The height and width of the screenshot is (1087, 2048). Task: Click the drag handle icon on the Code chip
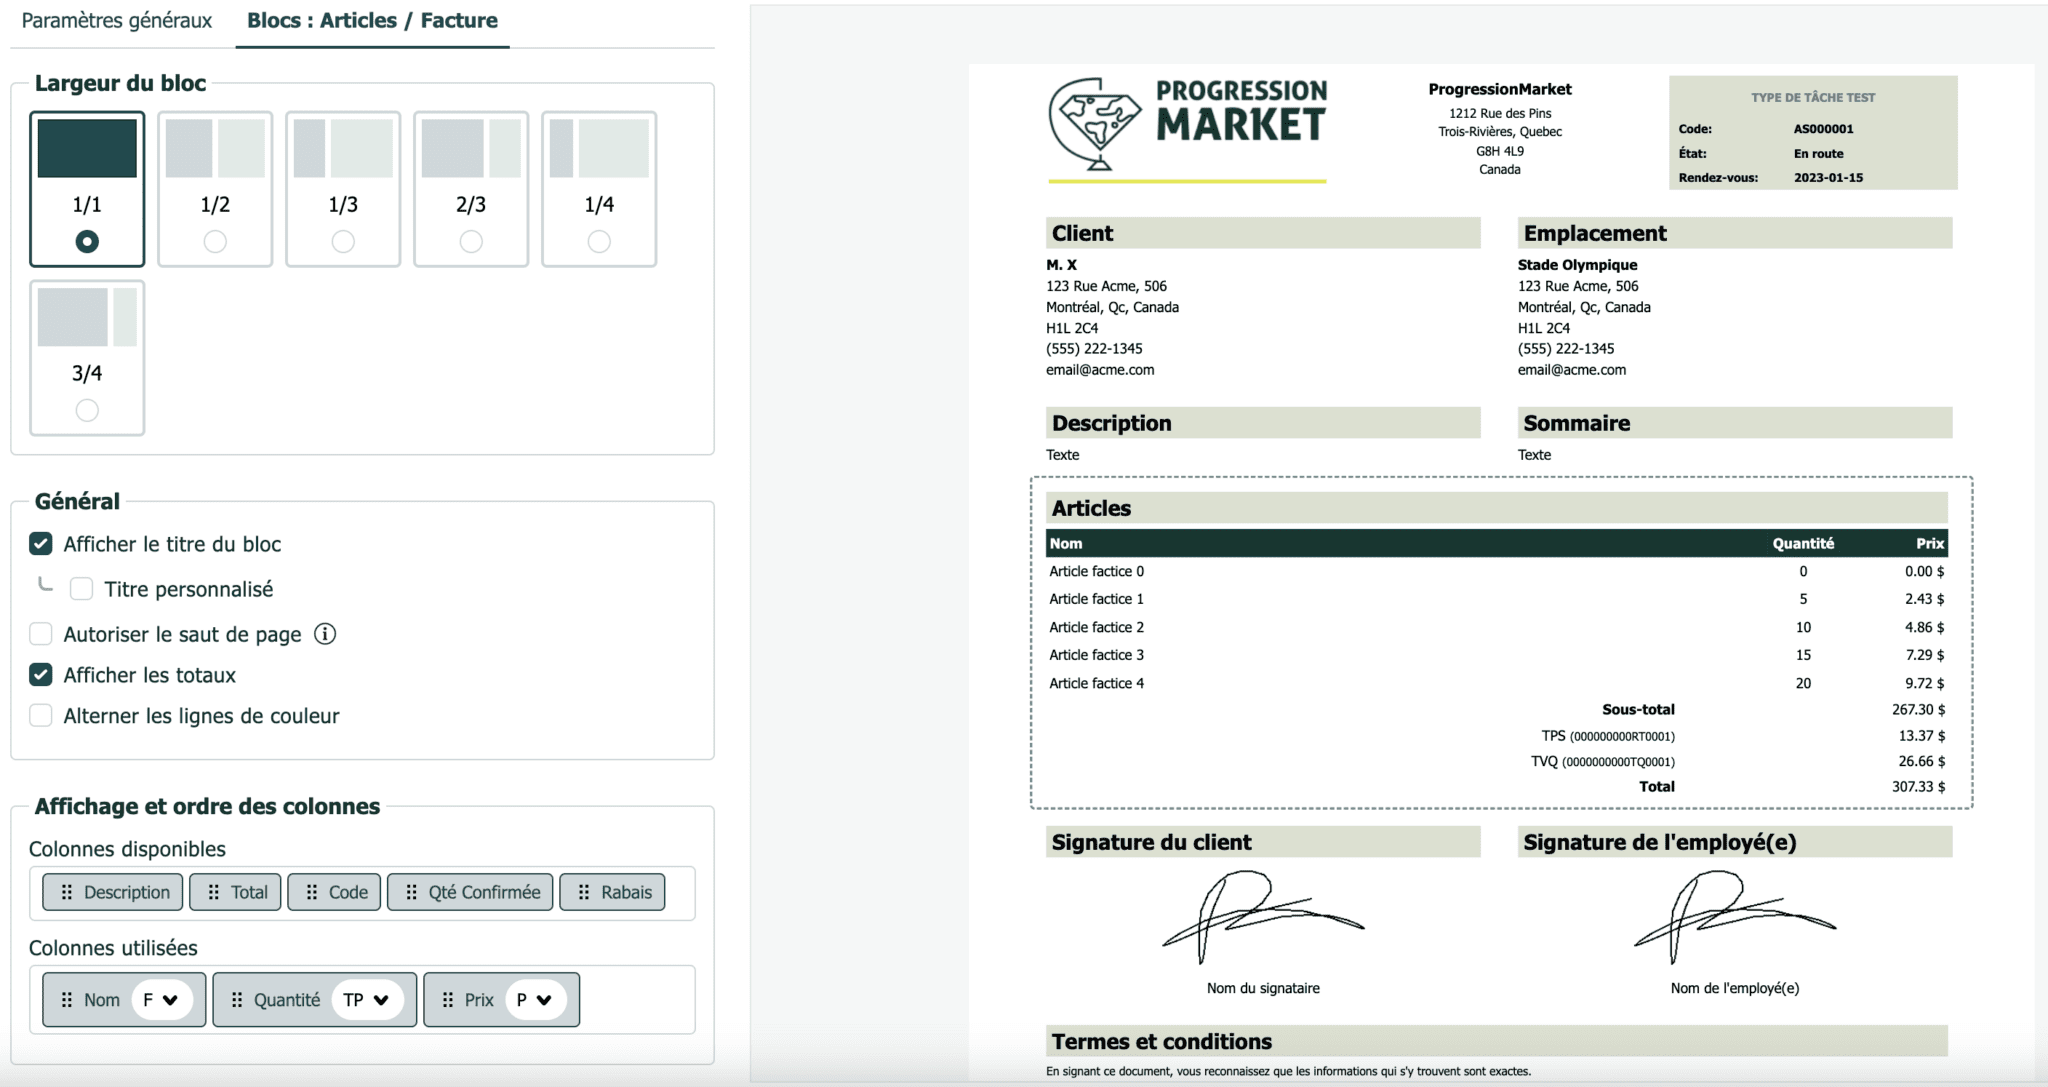(x=312, y=892)
